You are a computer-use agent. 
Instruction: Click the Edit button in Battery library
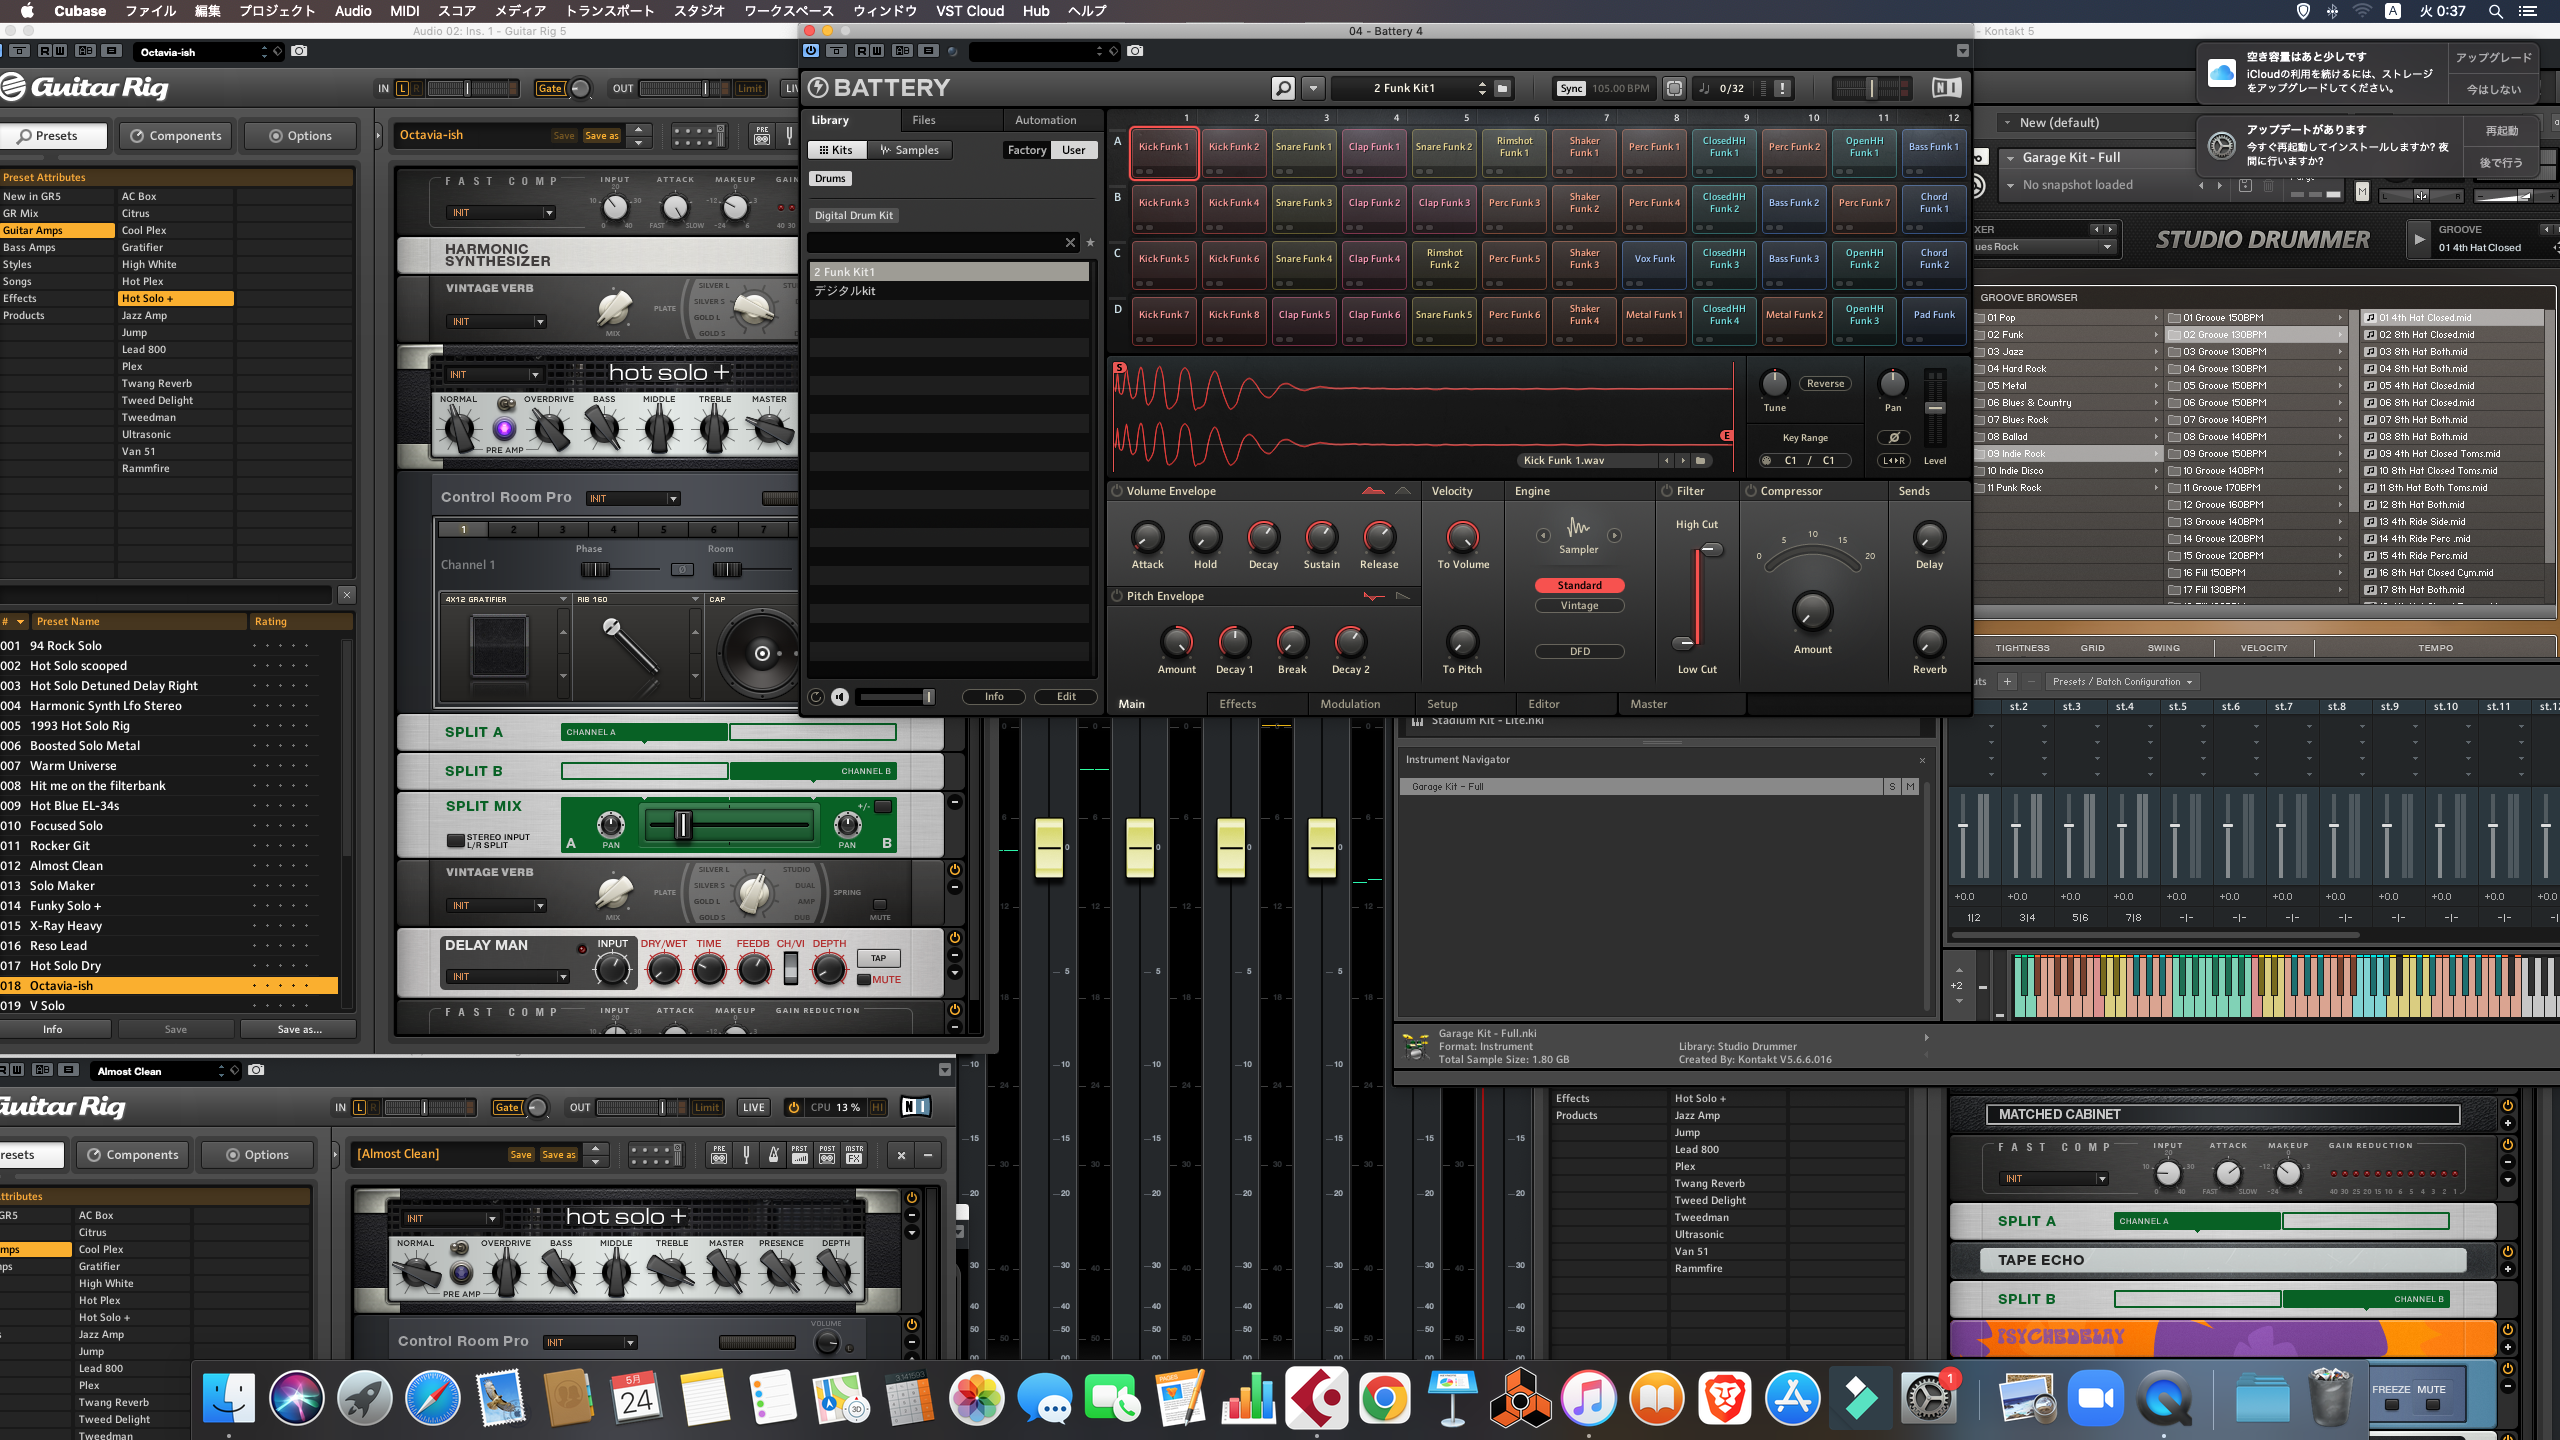(x=1066, y=697)
